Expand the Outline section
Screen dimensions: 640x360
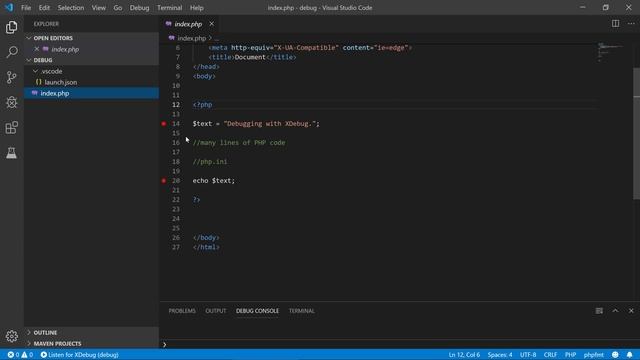coord(29,333)
